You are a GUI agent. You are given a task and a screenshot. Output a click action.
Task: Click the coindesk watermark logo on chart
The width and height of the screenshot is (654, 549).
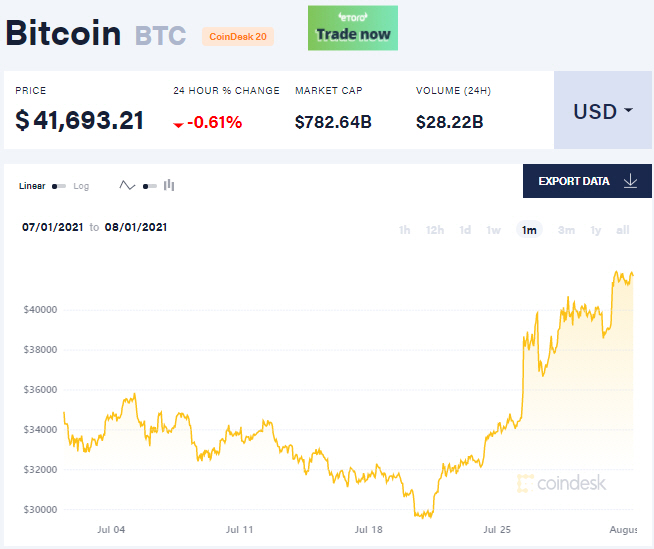561,483
